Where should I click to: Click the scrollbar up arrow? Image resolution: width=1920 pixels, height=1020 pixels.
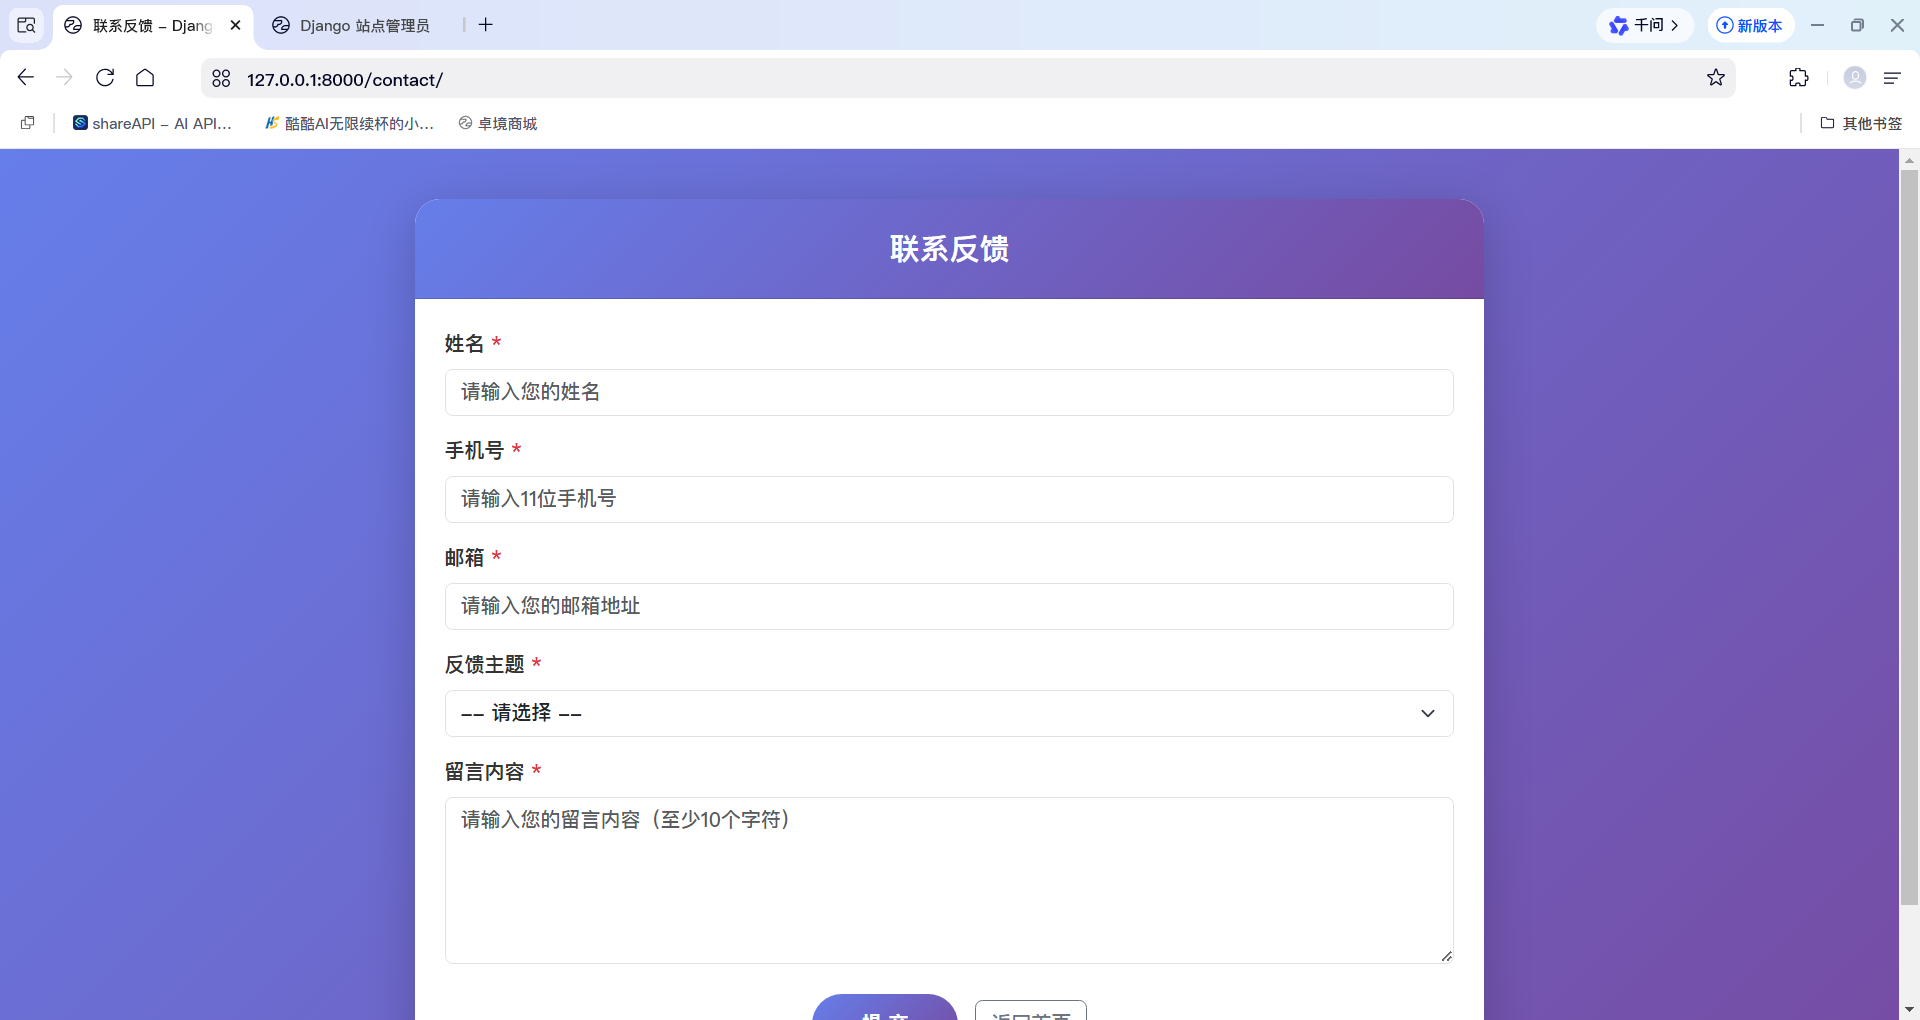point(1909,159)
